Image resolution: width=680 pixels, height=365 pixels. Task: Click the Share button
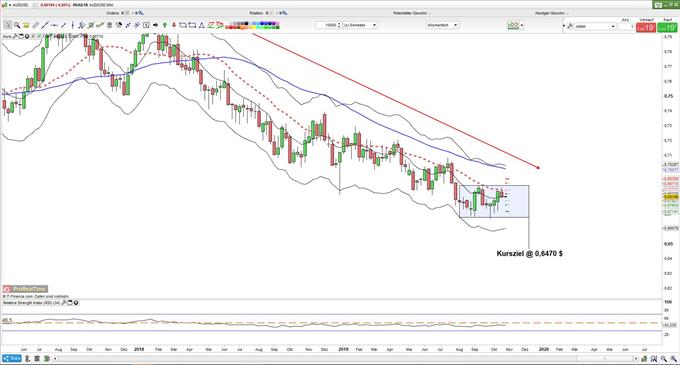pyautogui.click(x=12, y=358)
